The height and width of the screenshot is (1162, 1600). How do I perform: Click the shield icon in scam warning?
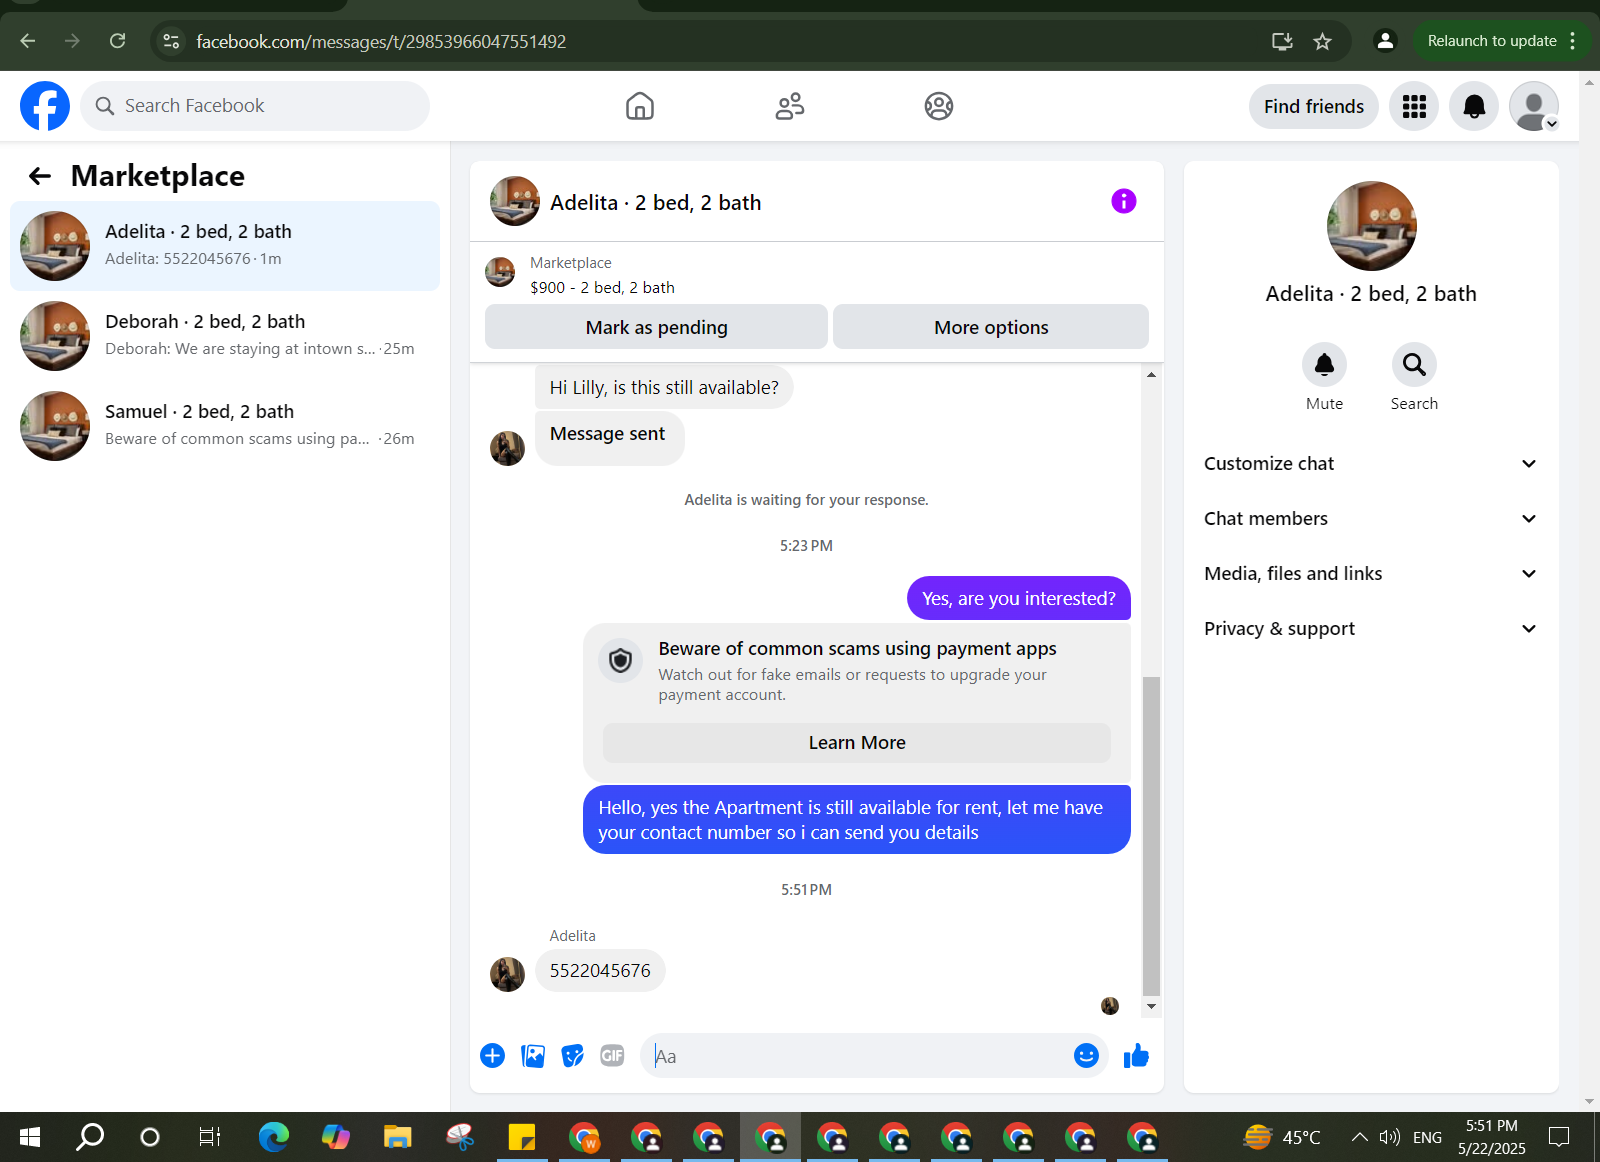(x=621, y=661)
